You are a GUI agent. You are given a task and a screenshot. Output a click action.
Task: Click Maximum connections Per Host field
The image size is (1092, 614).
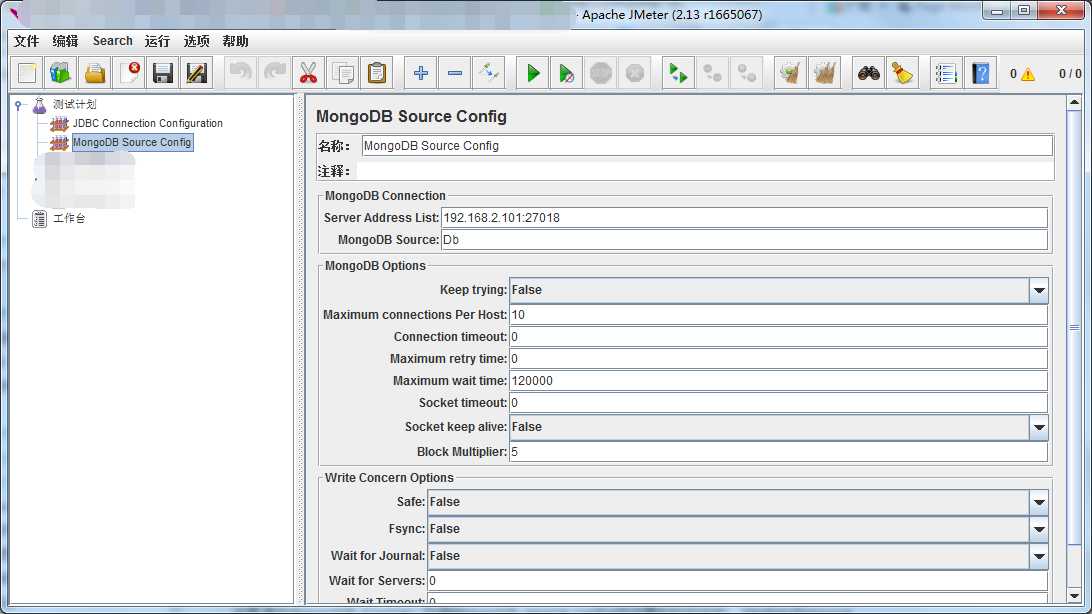[778, 315]
